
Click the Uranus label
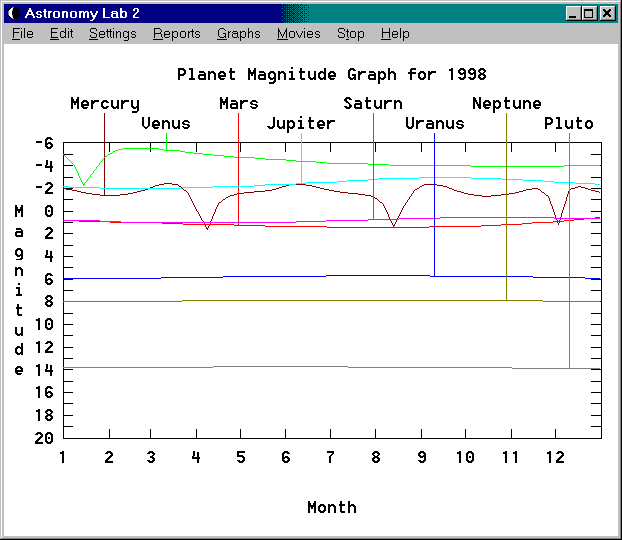(x=435, y=123)
